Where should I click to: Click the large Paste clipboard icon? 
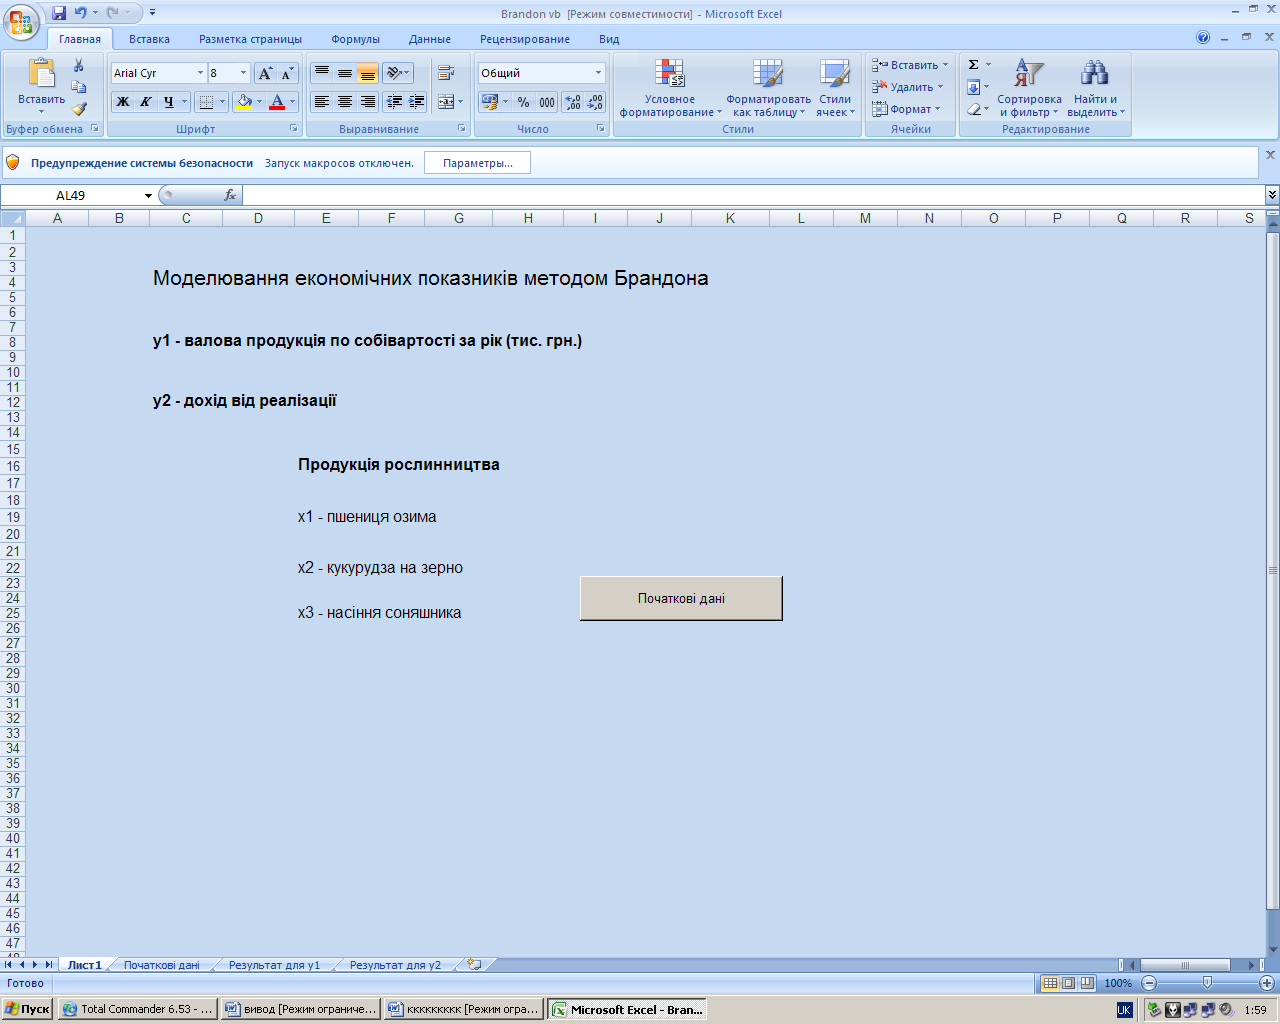41,74
